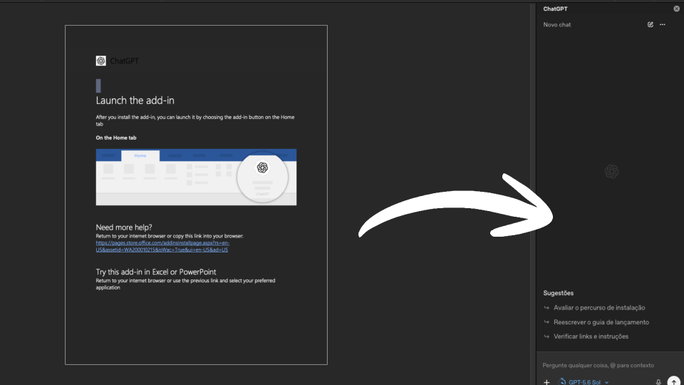Click the Home tab ribbon illustration image
The image size is (684, 385).
(196, 177)
